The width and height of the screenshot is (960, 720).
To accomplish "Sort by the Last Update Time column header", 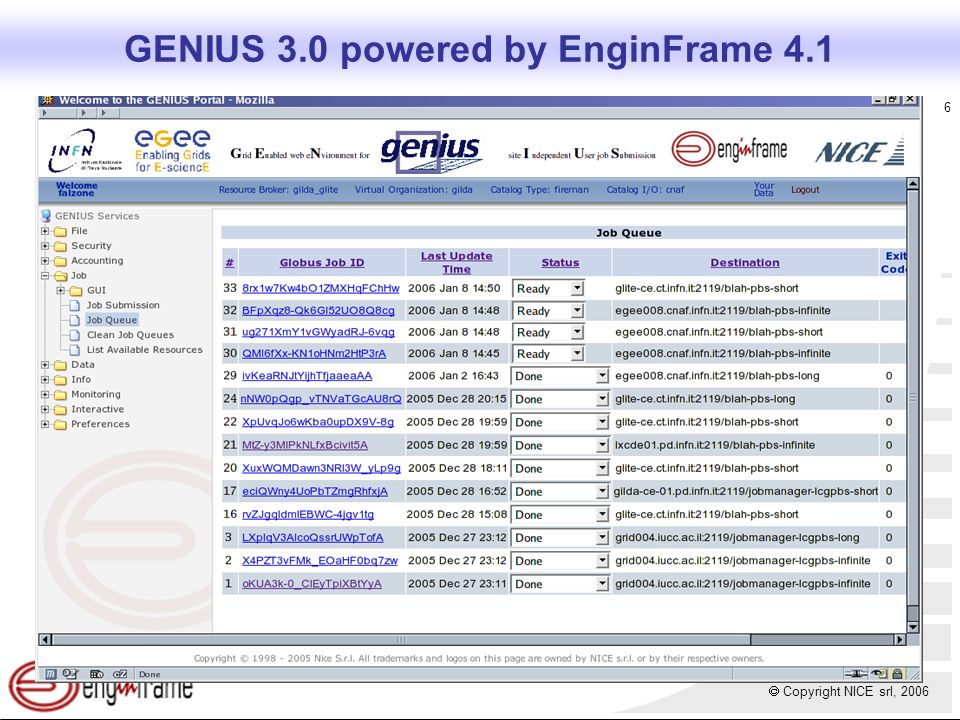I will click(457, 263).
